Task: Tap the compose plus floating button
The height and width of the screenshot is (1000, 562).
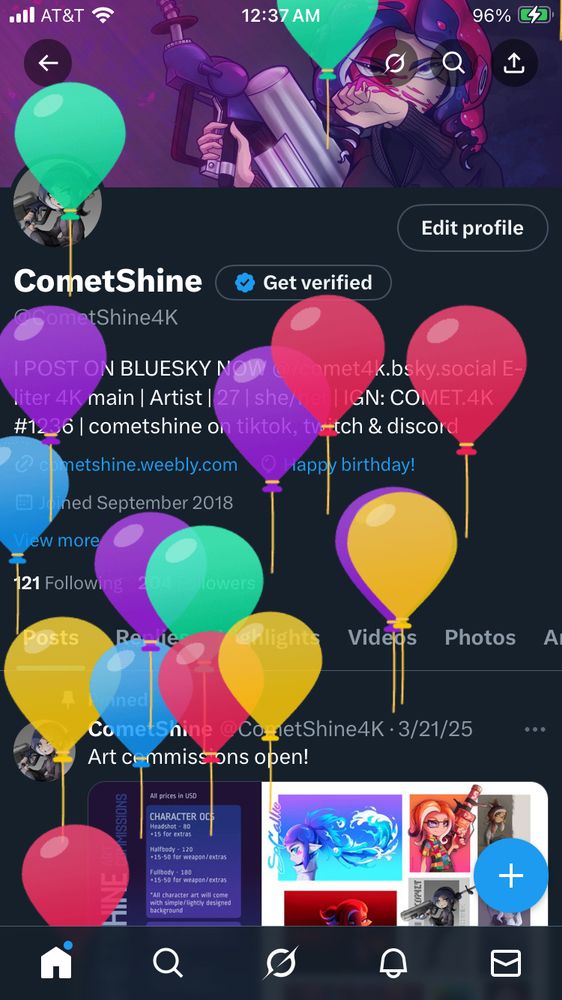Action: point(511,876)
